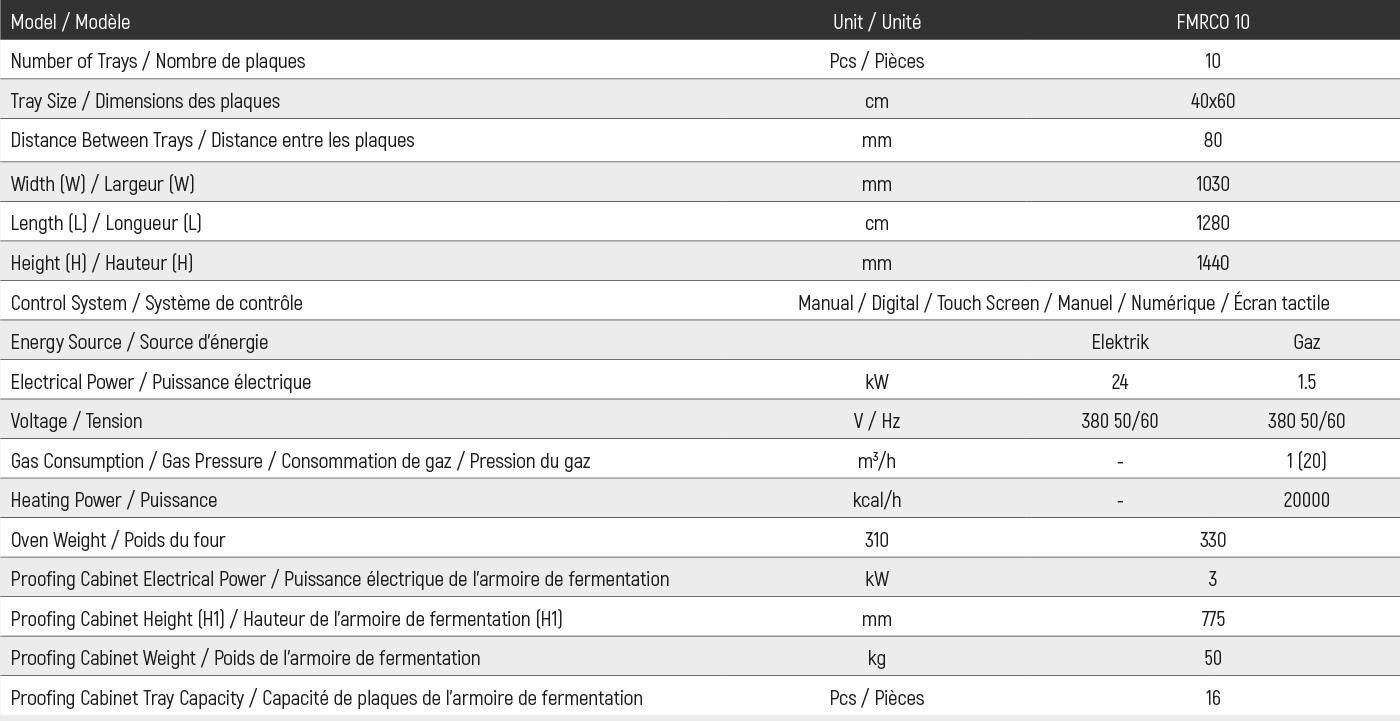
Task: Select the proofing cabinet tray capacity "16"
Action: 1212,698
